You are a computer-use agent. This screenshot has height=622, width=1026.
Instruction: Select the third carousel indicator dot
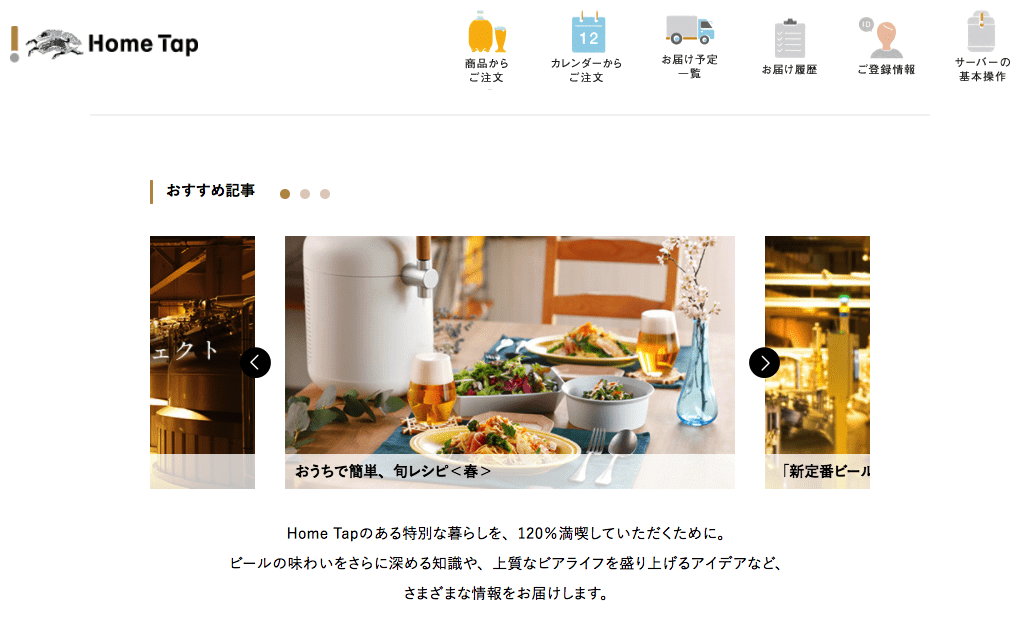(x=325, y=194)
